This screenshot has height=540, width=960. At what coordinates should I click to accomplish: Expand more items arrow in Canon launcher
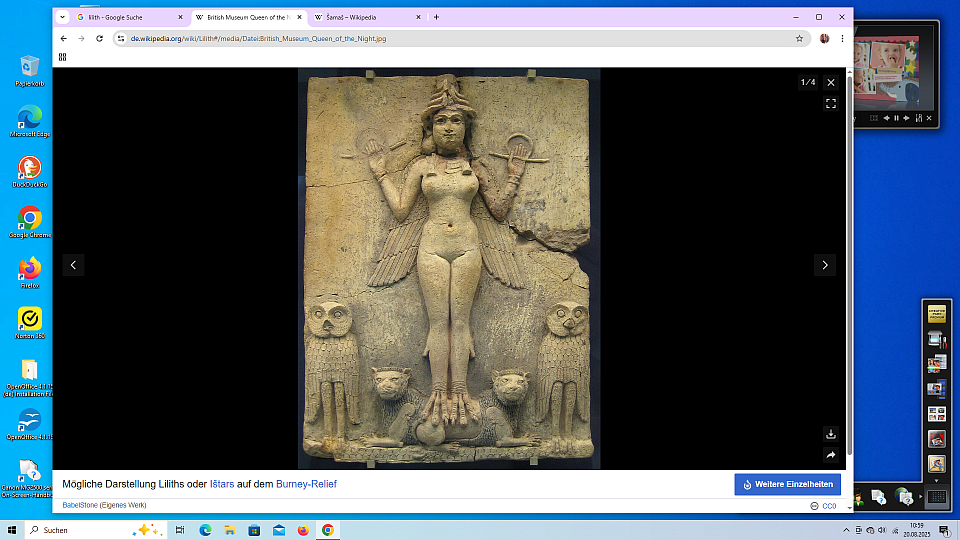(x=937, y=481)
